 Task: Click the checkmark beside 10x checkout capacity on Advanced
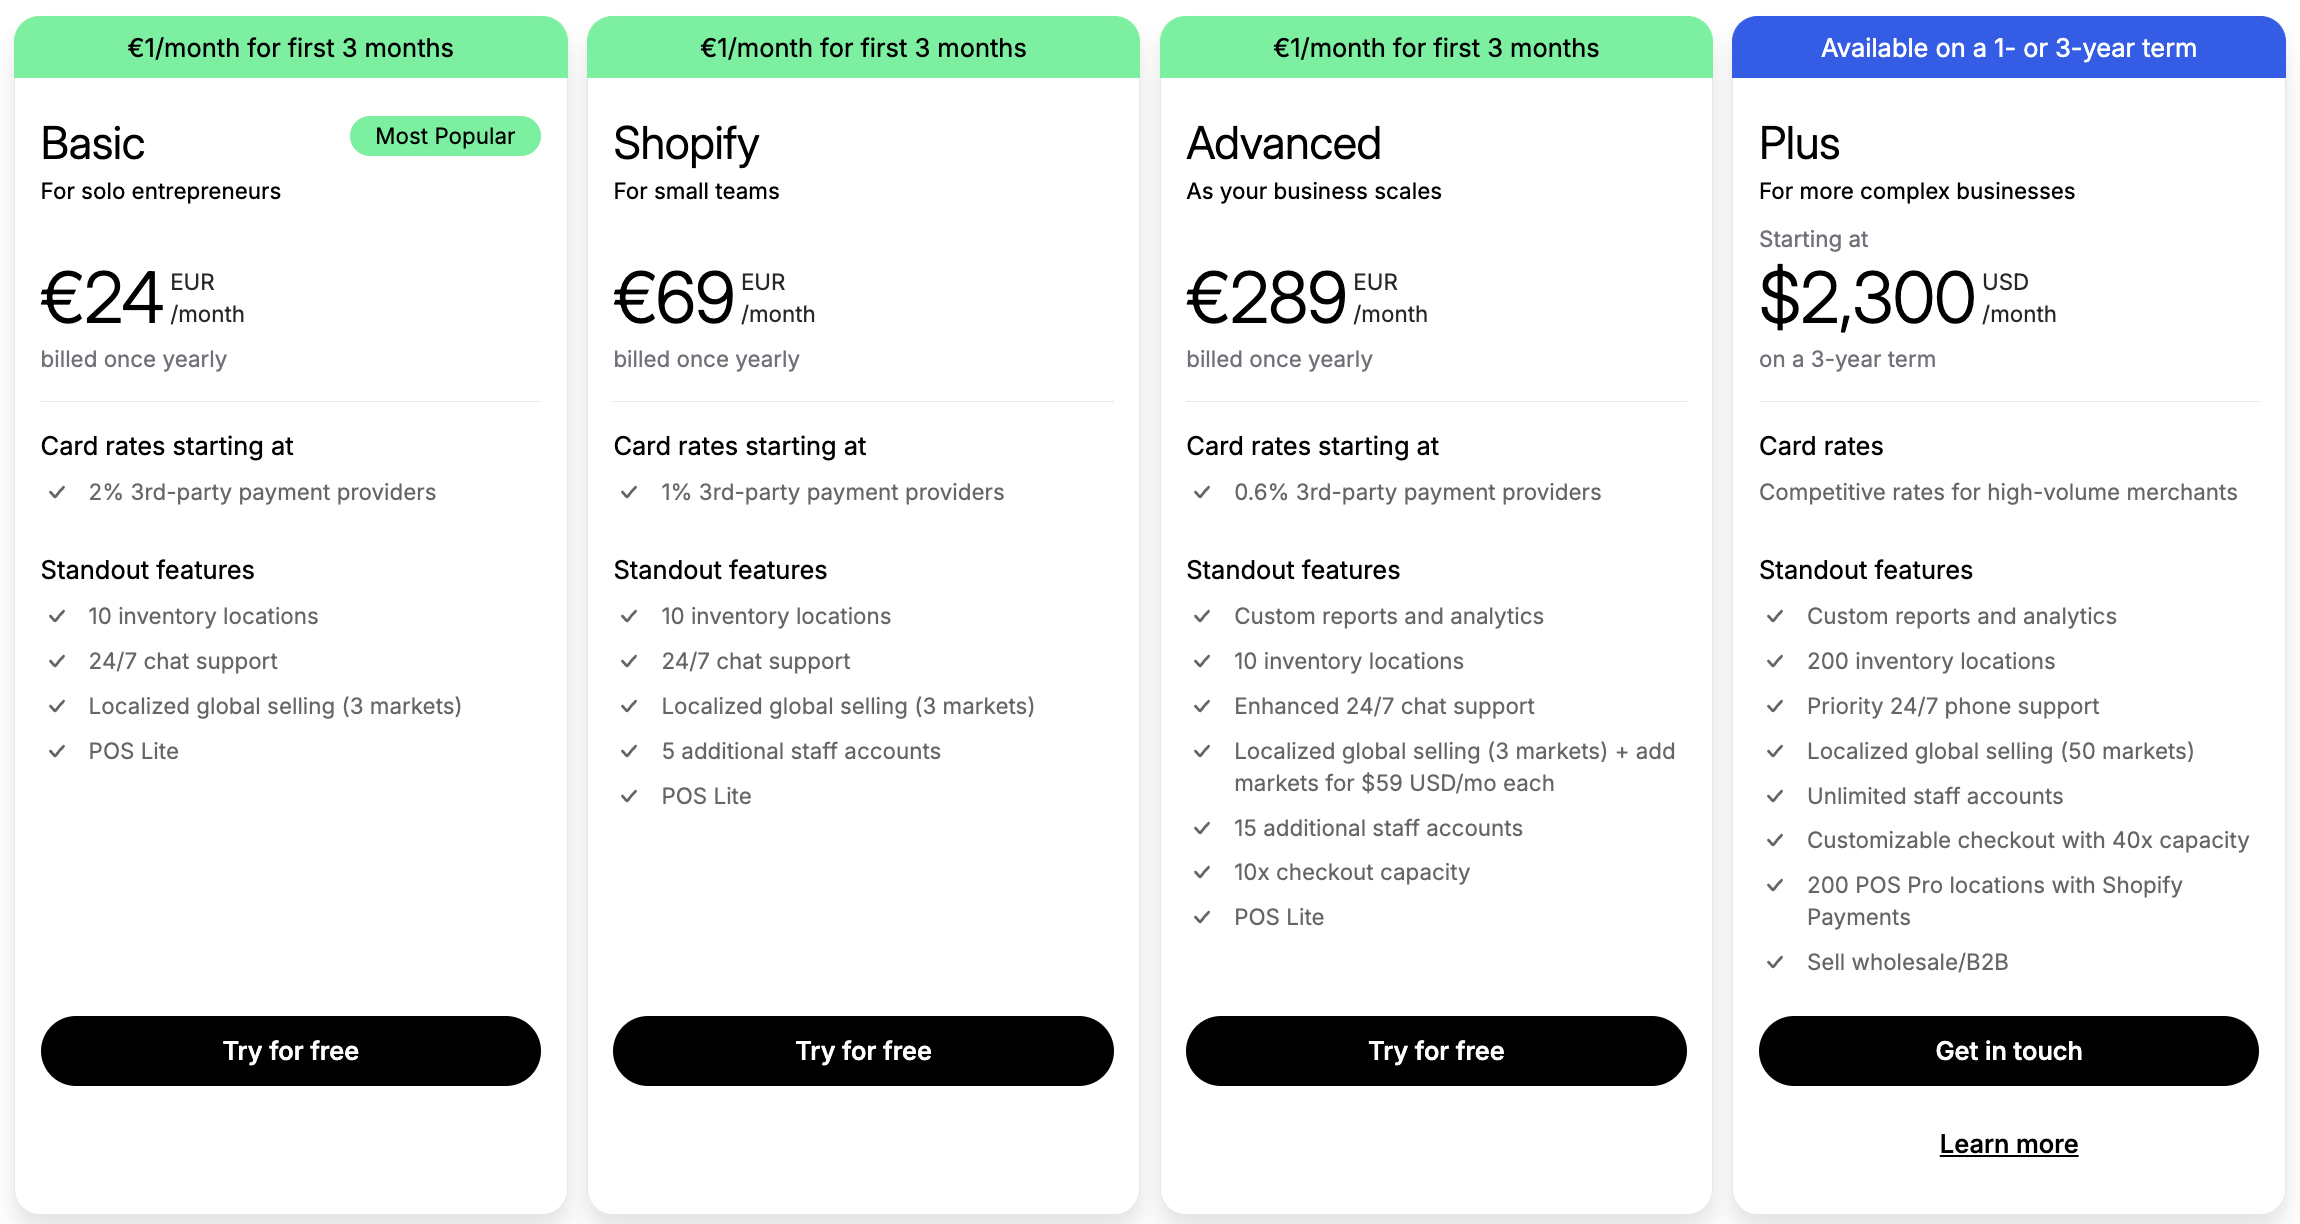1202,872
